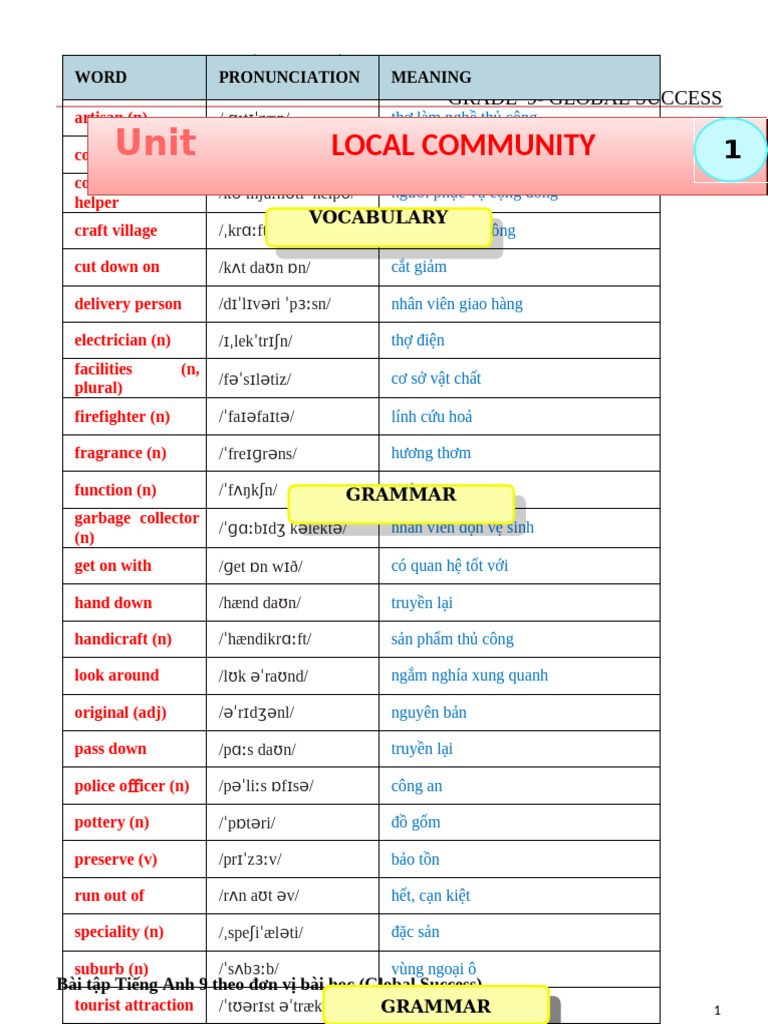Click the pronunciation for delivery person
This screenshot has width=768, height=1024.
(x=275, y=304)
